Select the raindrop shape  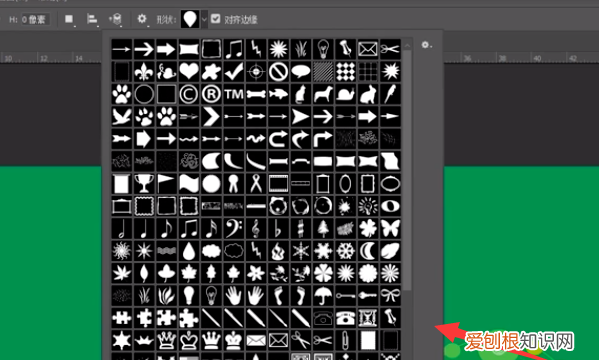tap(189, 251)
